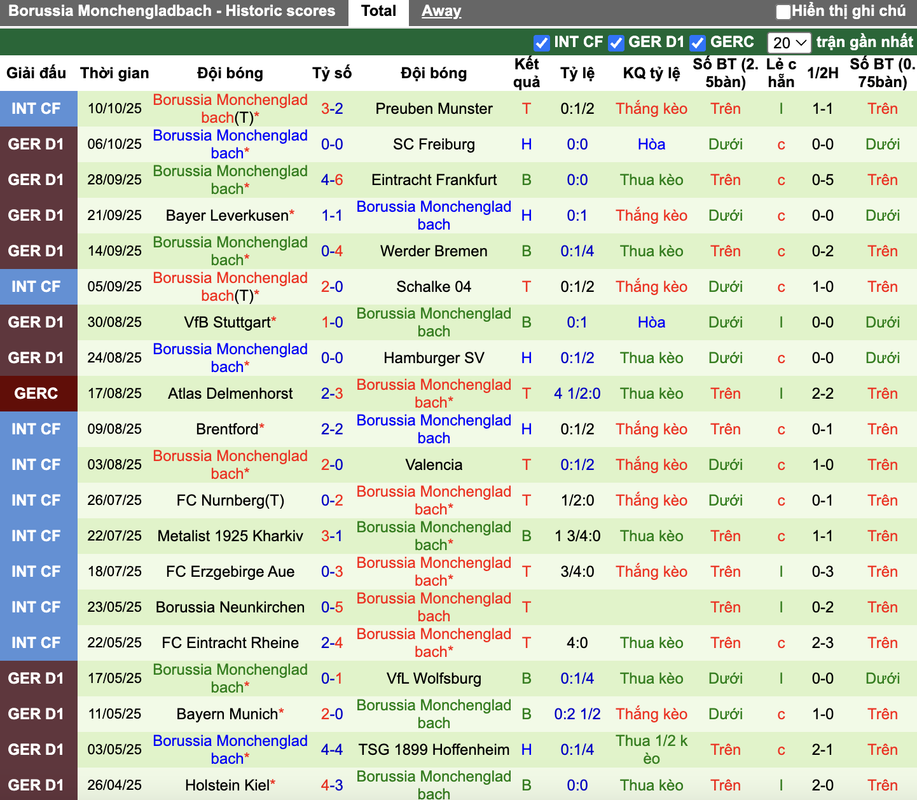
Task: Click the INT CF league badge for 10/10/25
Action: click(x=39, y=109)
